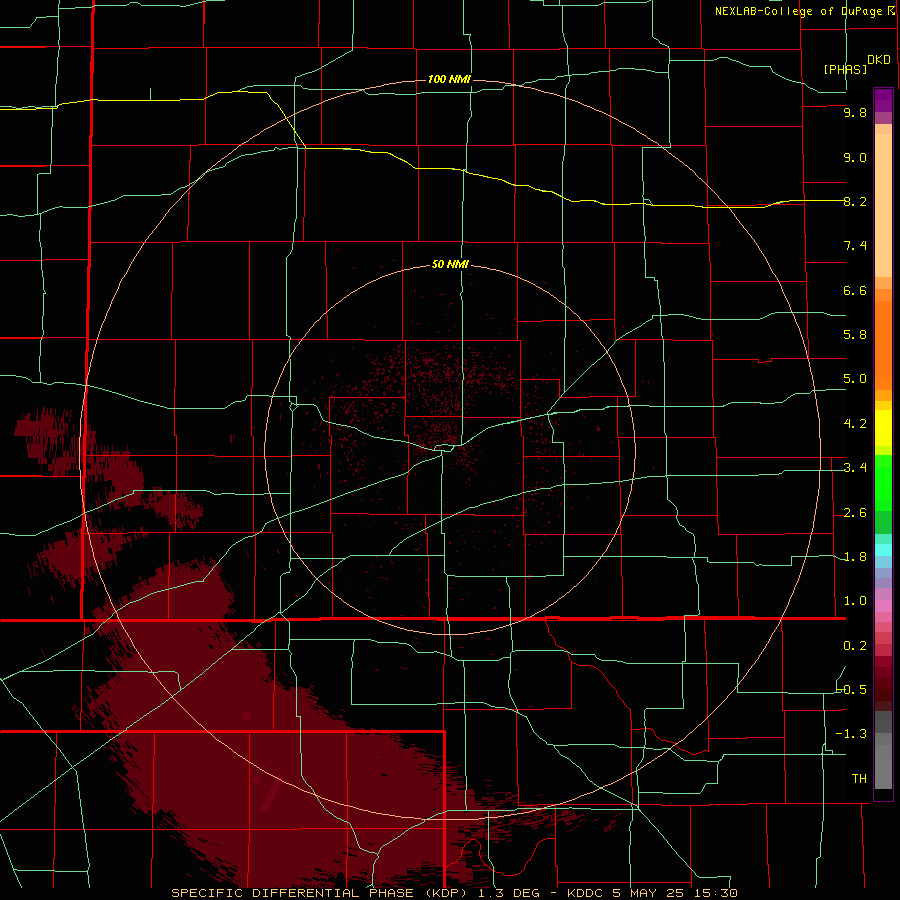Pick the yellow band of the color scale
This screenshot has width=900, height=900.
click(x=883, y=428)
